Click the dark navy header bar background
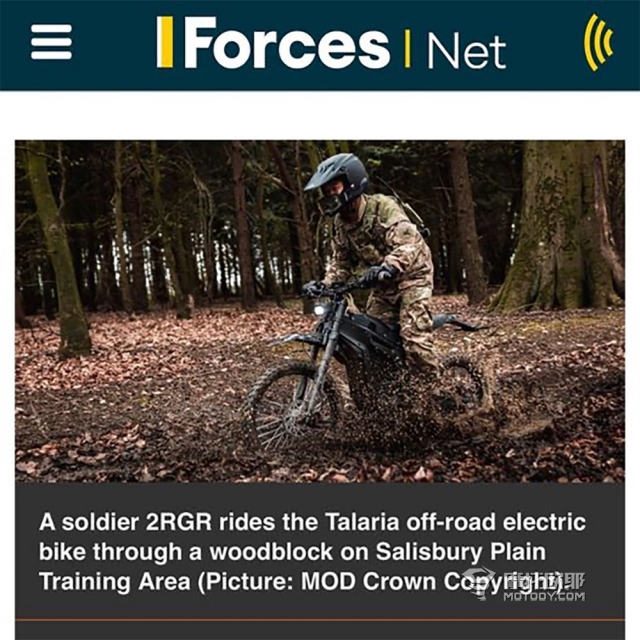 320,45
